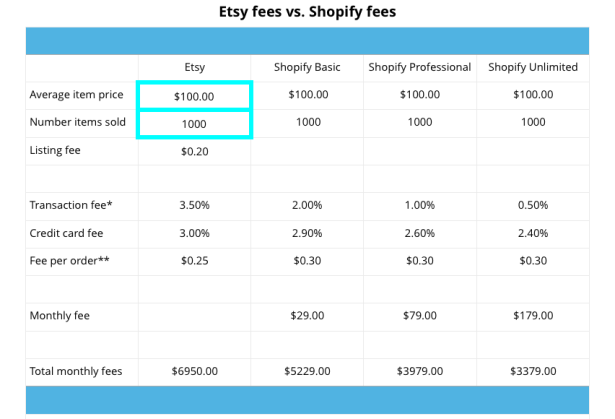Click Shopify Basic average item price $100.00
615x419 pixels.
coord(308,95)
